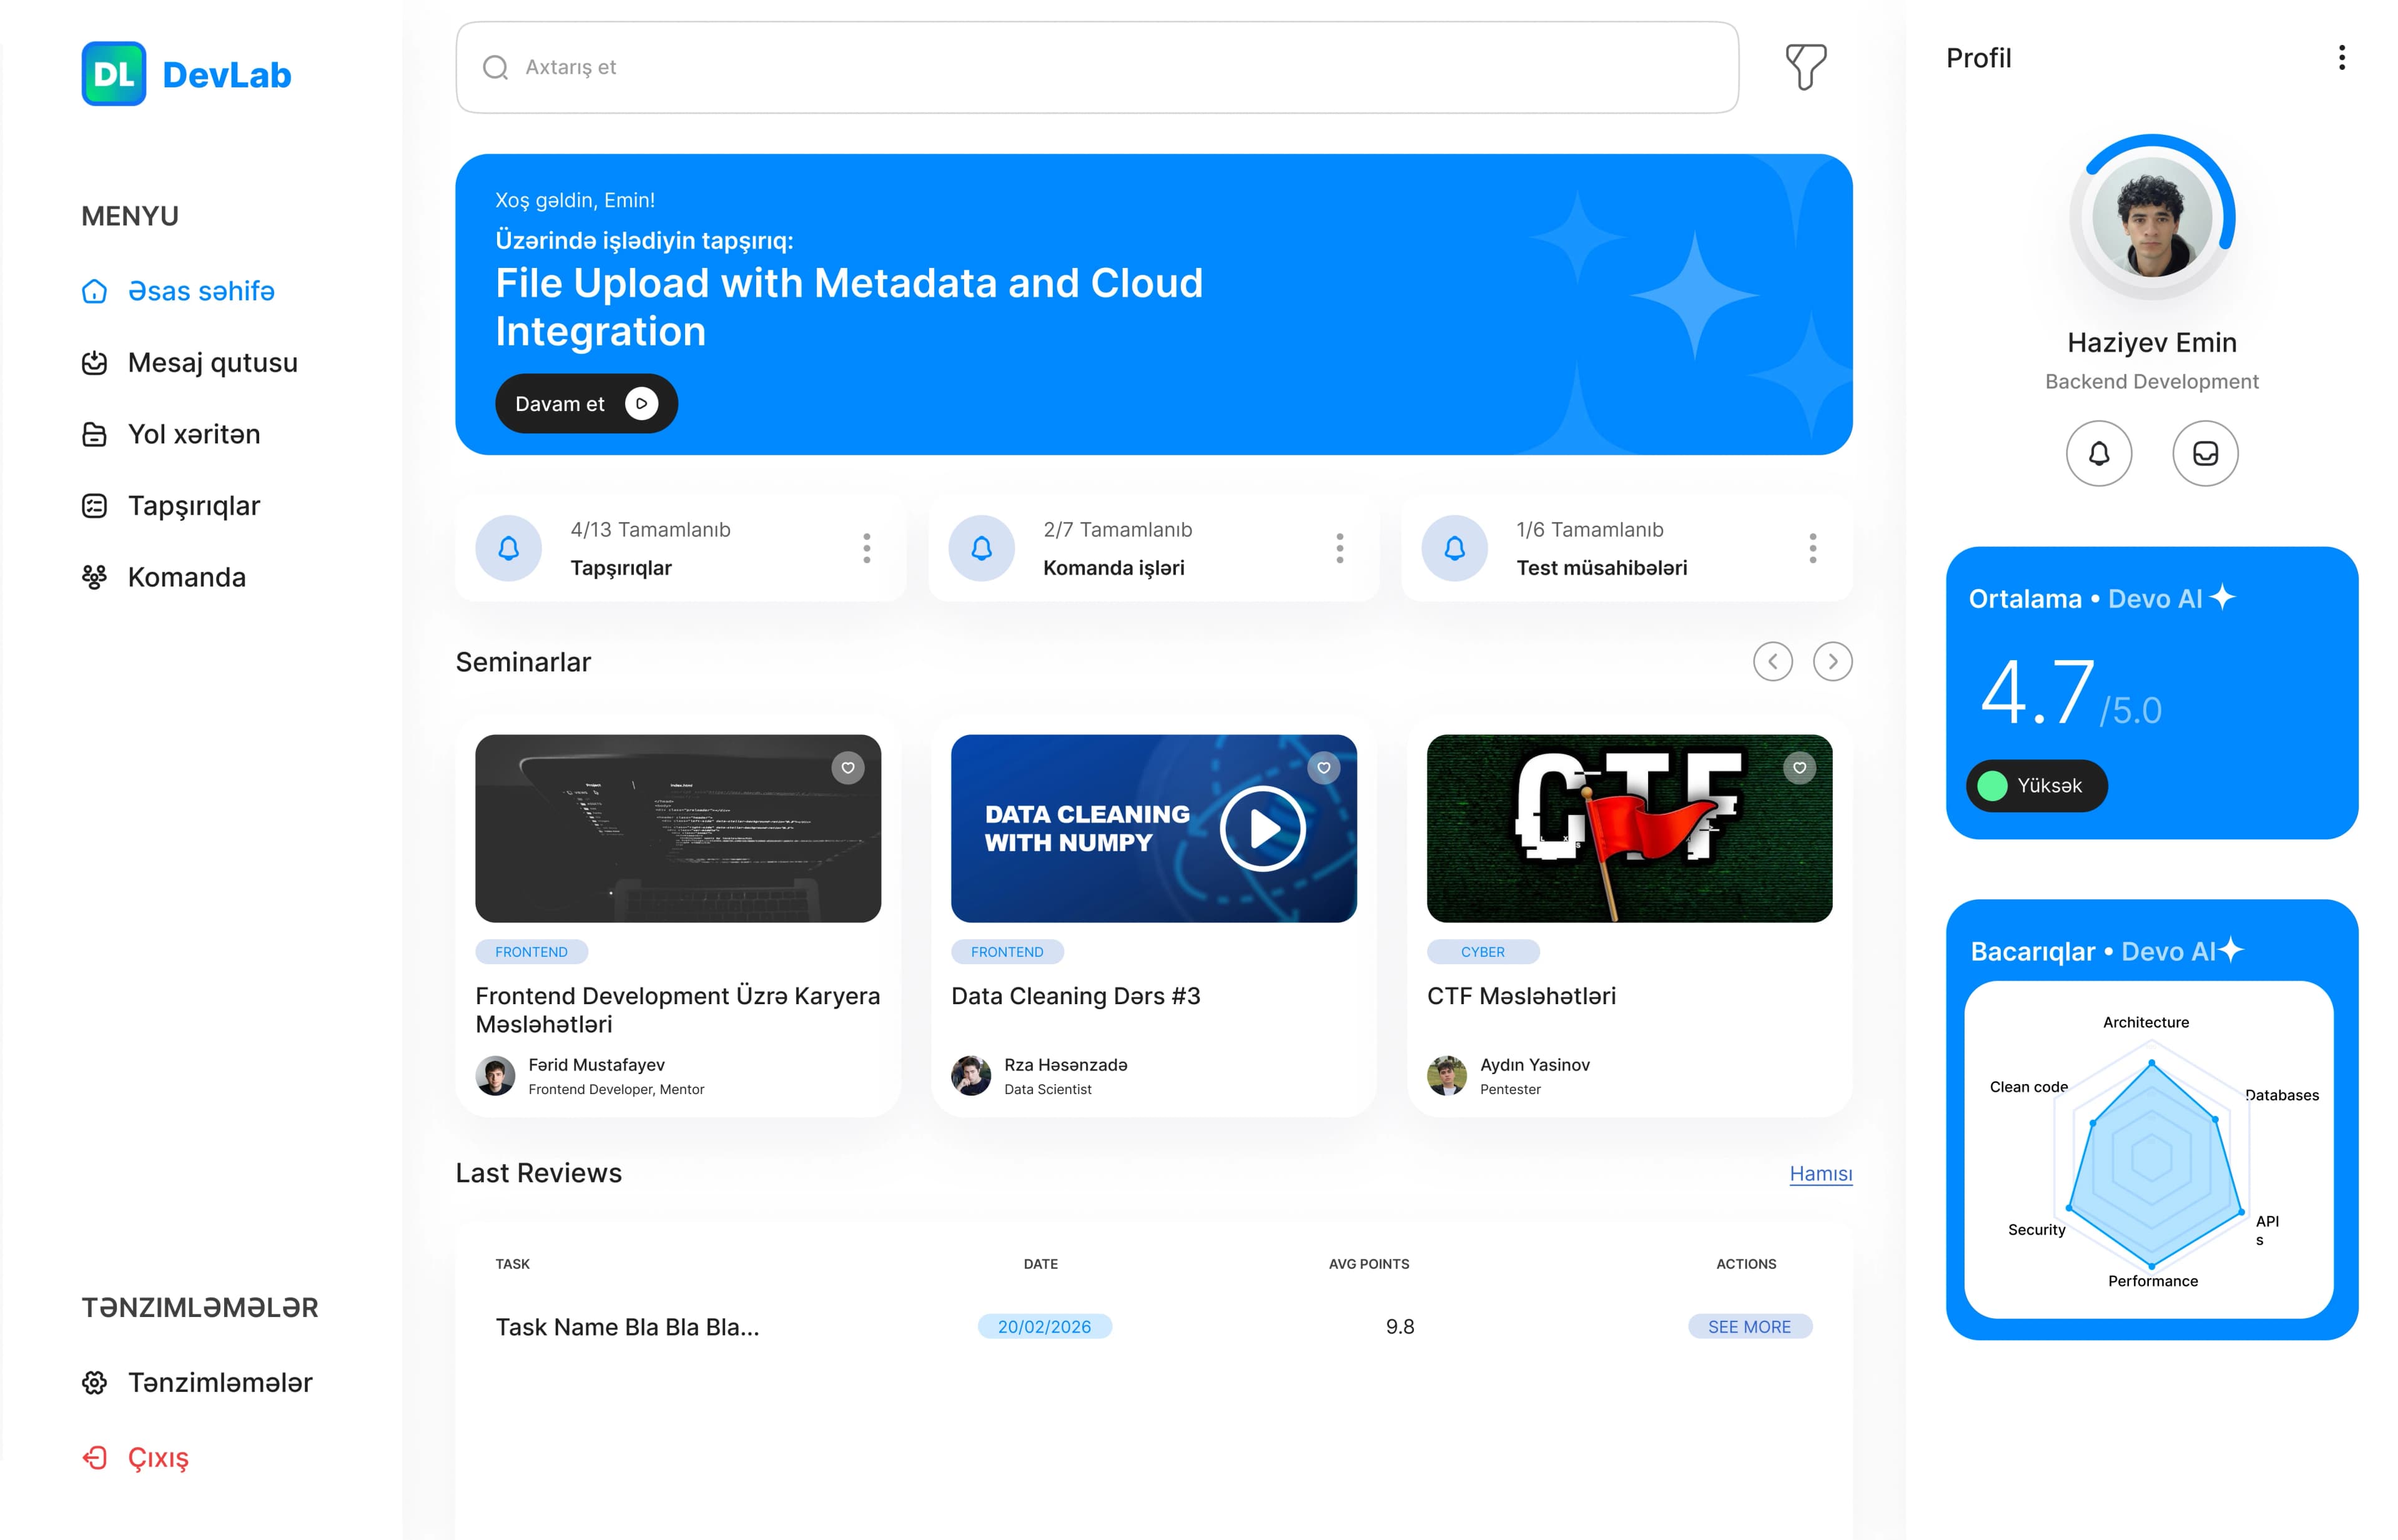
Task: Open profile notifications bell icon
Action: coord(2098,454)
